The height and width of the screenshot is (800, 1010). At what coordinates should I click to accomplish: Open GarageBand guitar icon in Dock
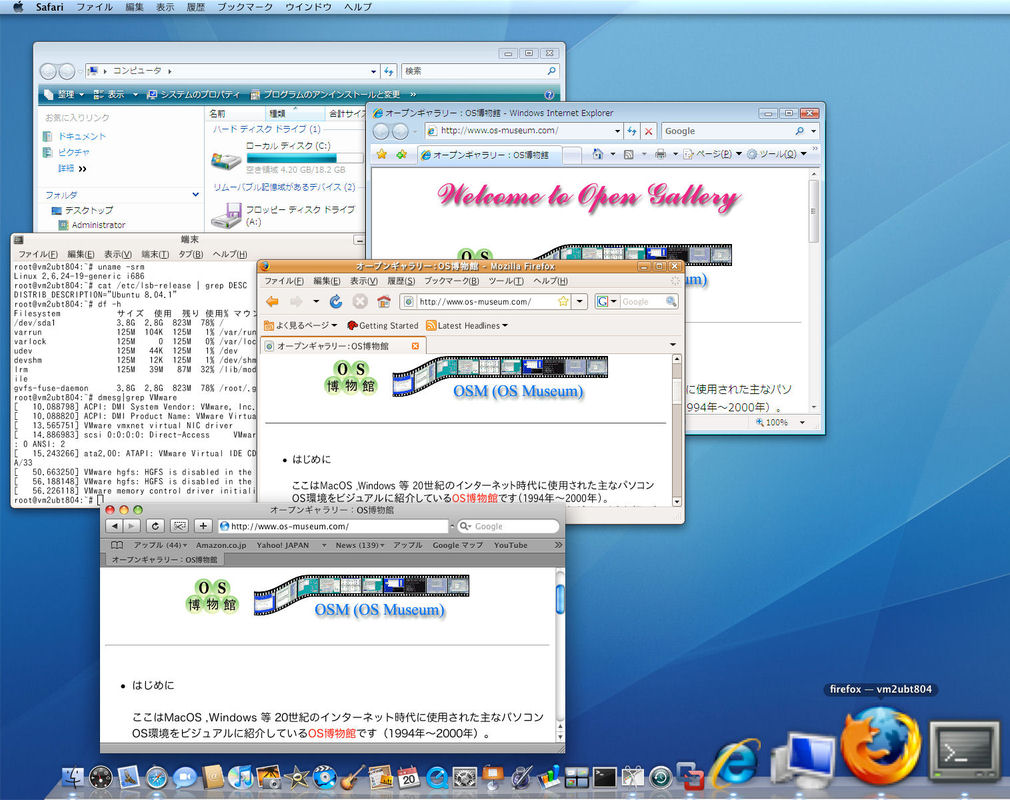(352, 777)
